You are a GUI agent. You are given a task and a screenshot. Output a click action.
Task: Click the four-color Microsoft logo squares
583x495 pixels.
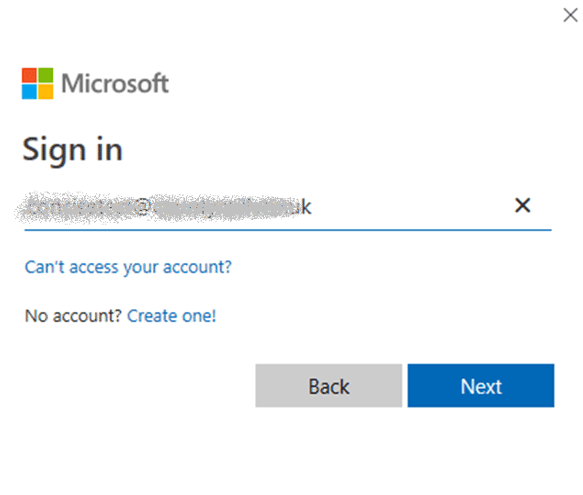tap(37, 83)
